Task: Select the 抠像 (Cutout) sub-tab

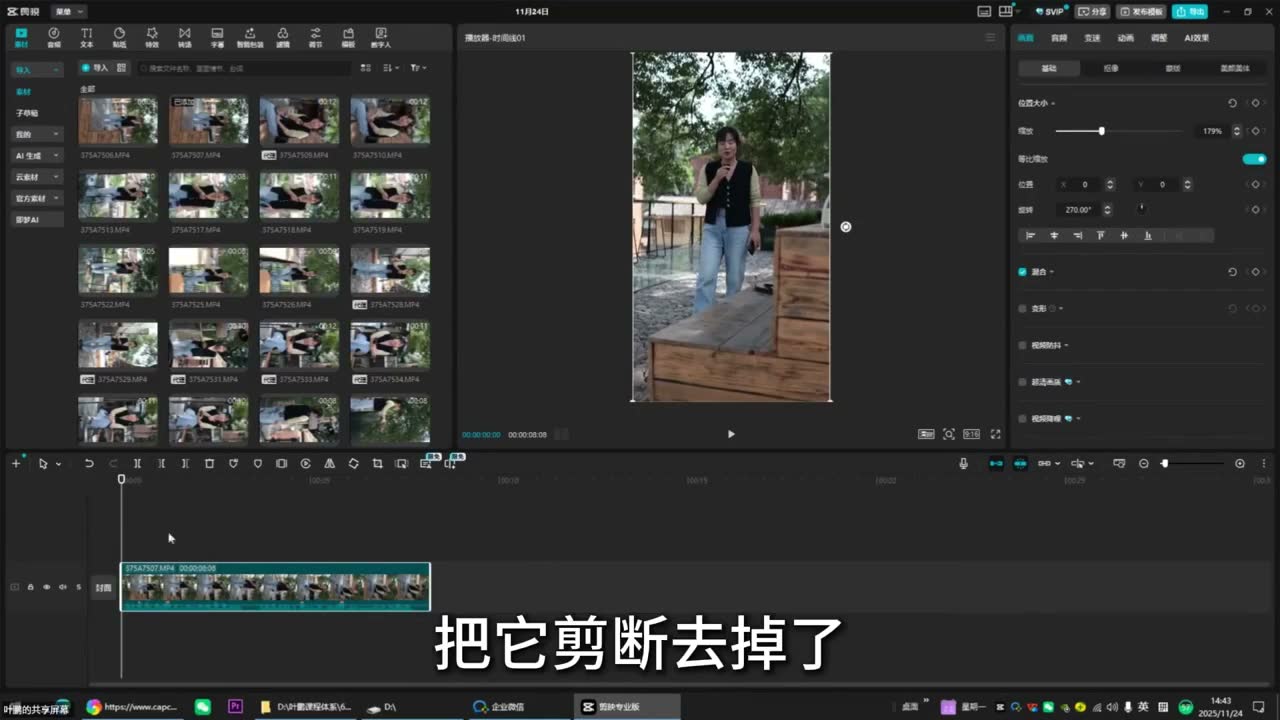Action: 1111,68
